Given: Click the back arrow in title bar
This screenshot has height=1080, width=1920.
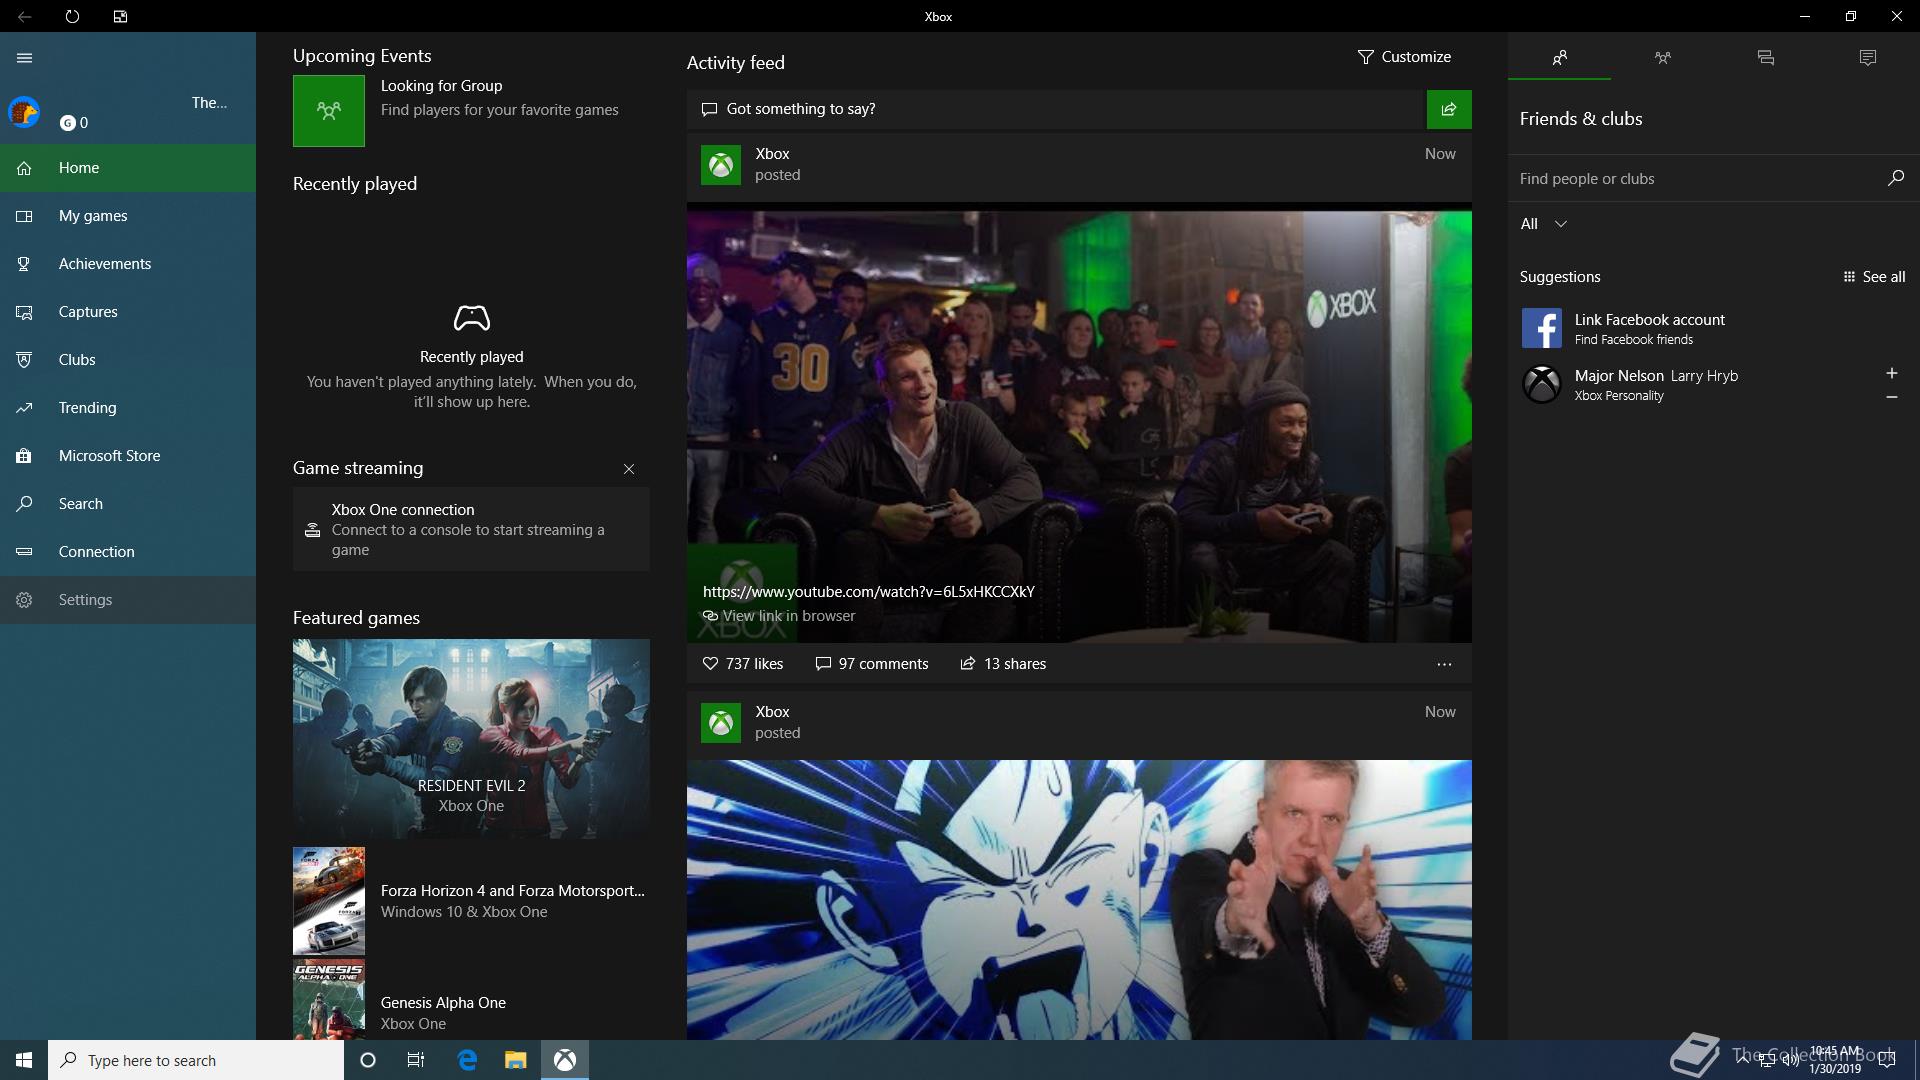Looking at the screenshot, I should [24, 16].
